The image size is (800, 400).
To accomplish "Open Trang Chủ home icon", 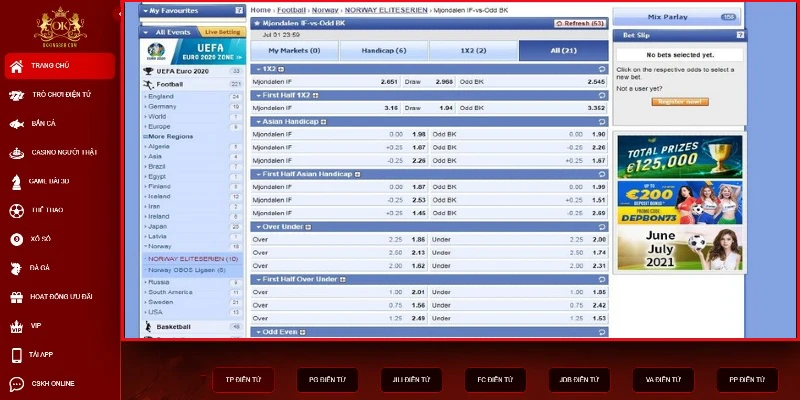I will 17,66.
